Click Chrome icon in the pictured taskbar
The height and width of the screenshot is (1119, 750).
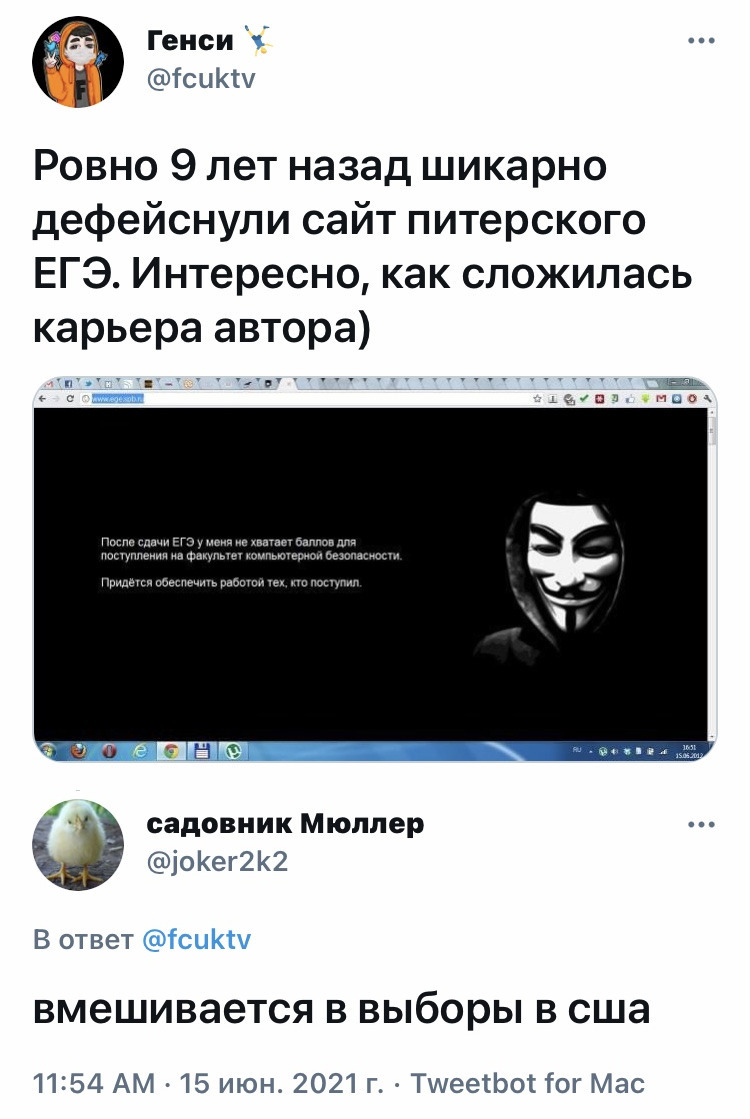point(171,751)
